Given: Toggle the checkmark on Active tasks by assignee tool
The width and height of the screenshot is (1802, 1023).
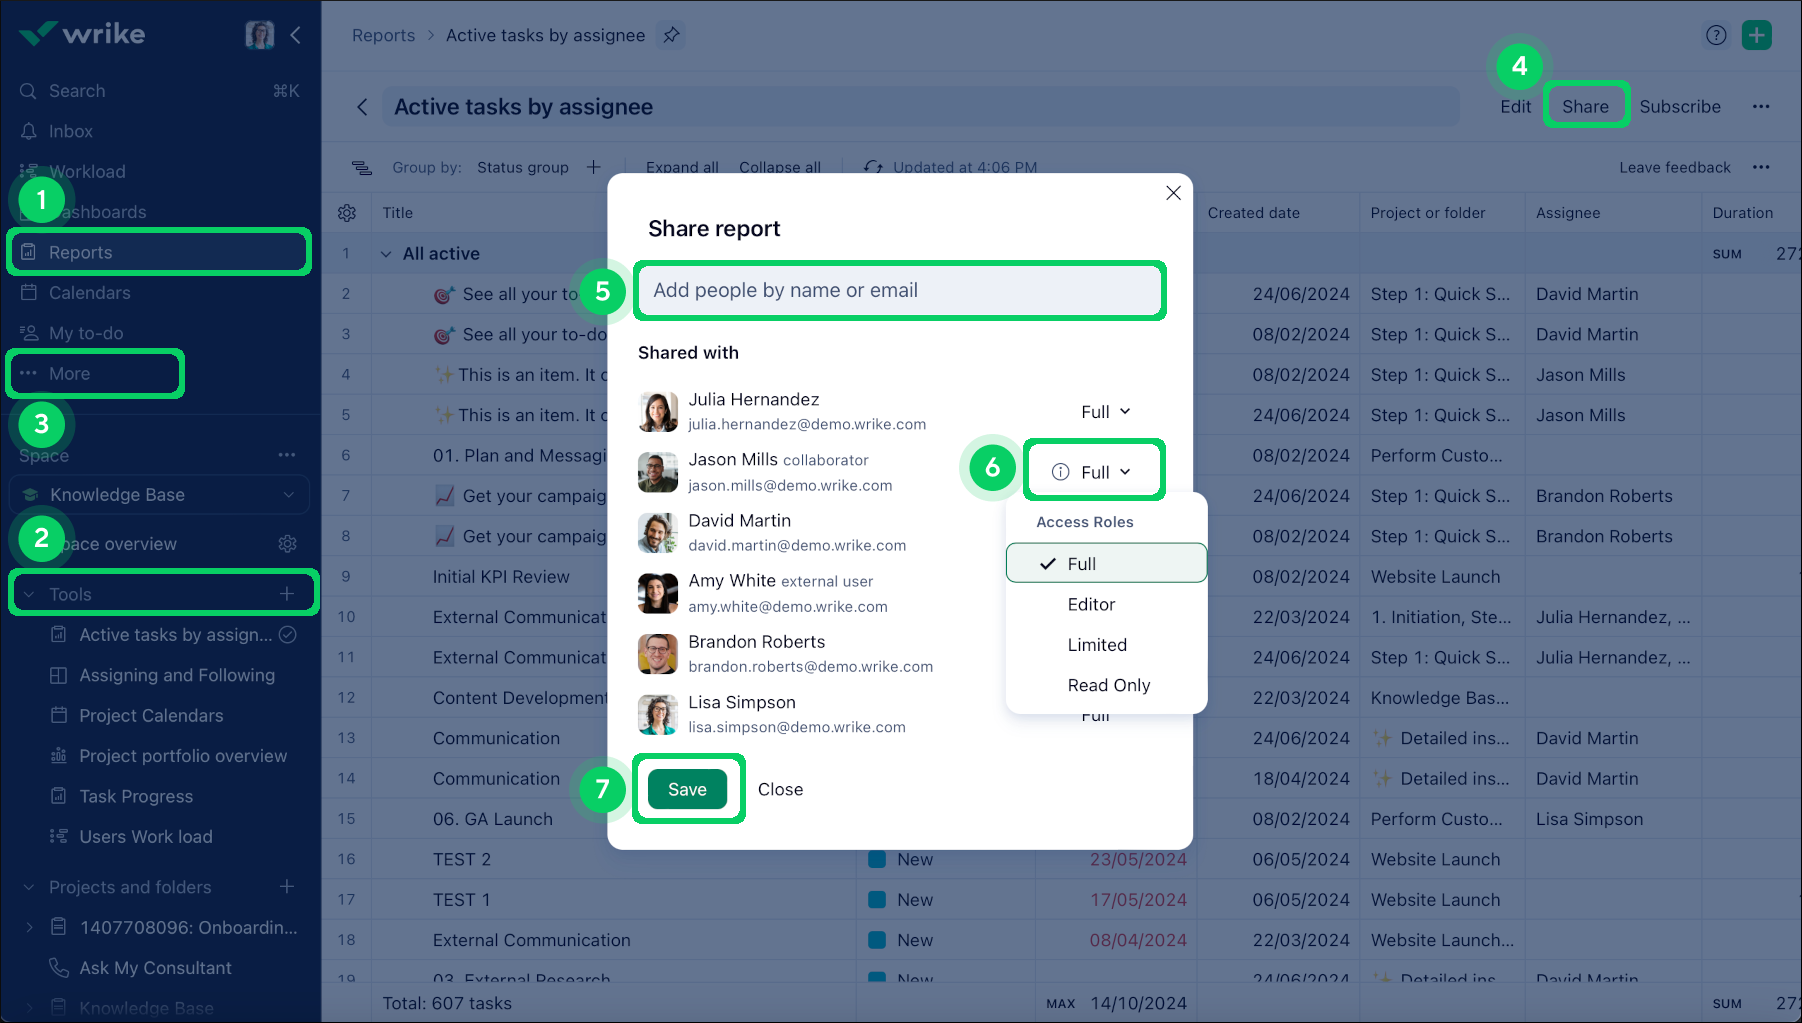Looking at the screenshot, I should click(287, 634).
